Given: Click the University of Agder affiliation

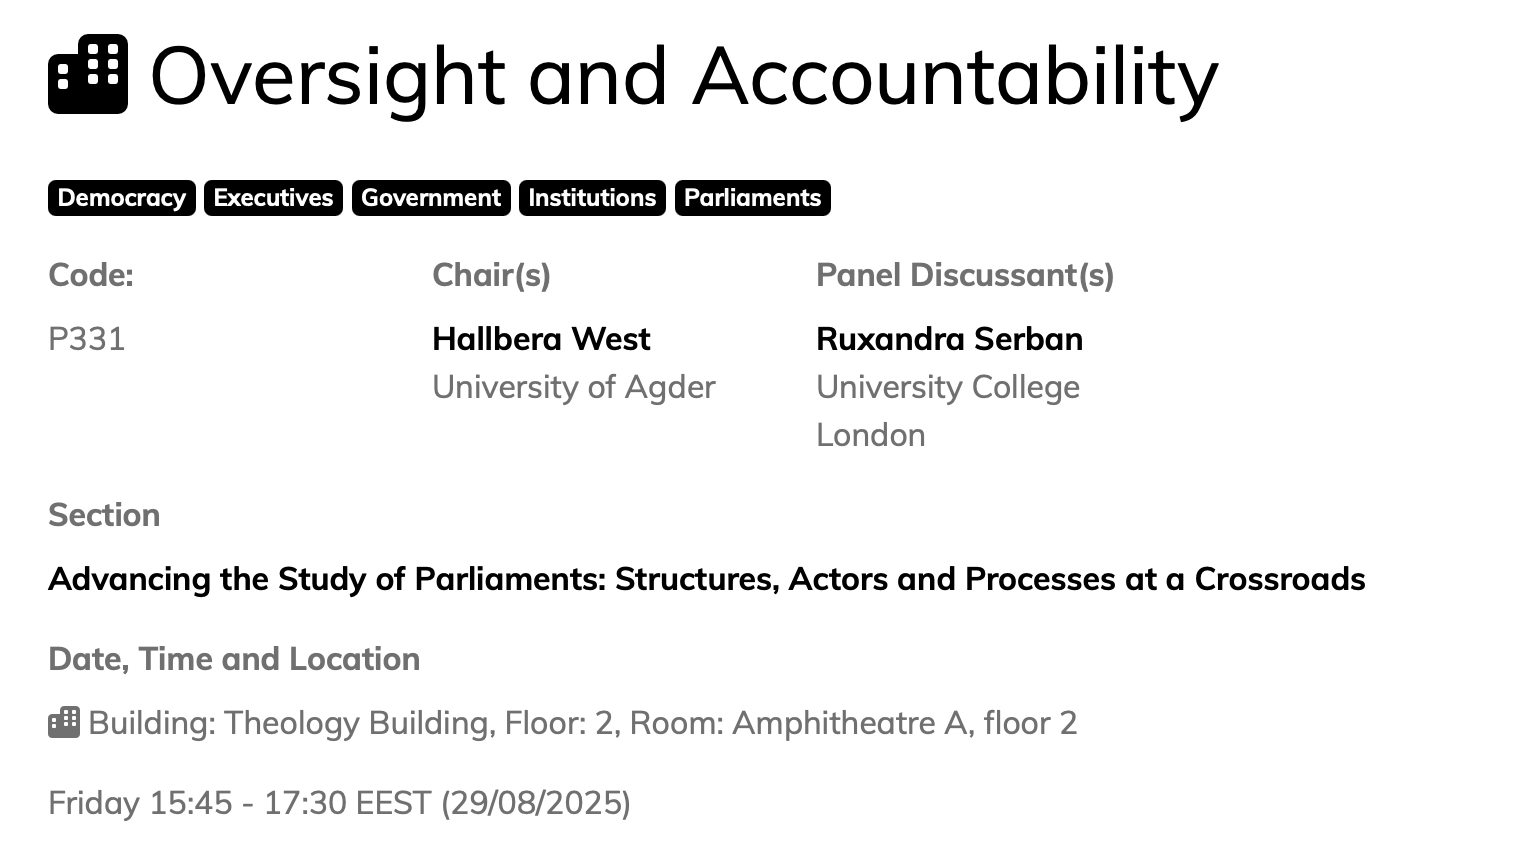Looking at the screenshot, I should click(x=573, y=387).
